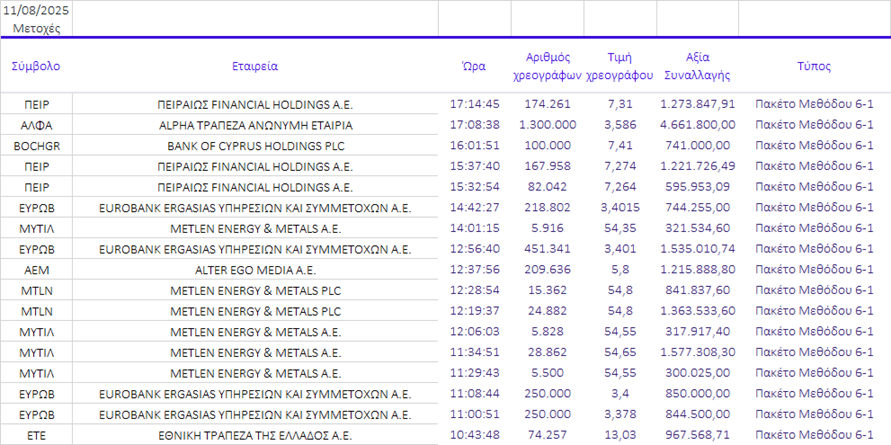Select ALTER EGO MEDIA Α.Ε. company cell
Image resolution: width=891 pixels, height=445 pixels.
255,269
